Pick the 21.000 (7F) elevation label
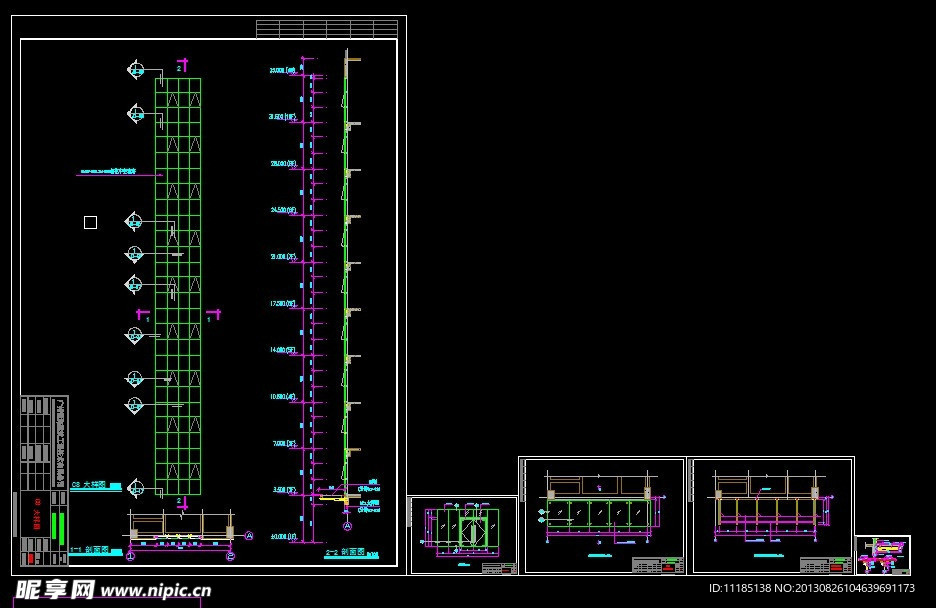Screen dimensions: 936x608 coord(283,257)
